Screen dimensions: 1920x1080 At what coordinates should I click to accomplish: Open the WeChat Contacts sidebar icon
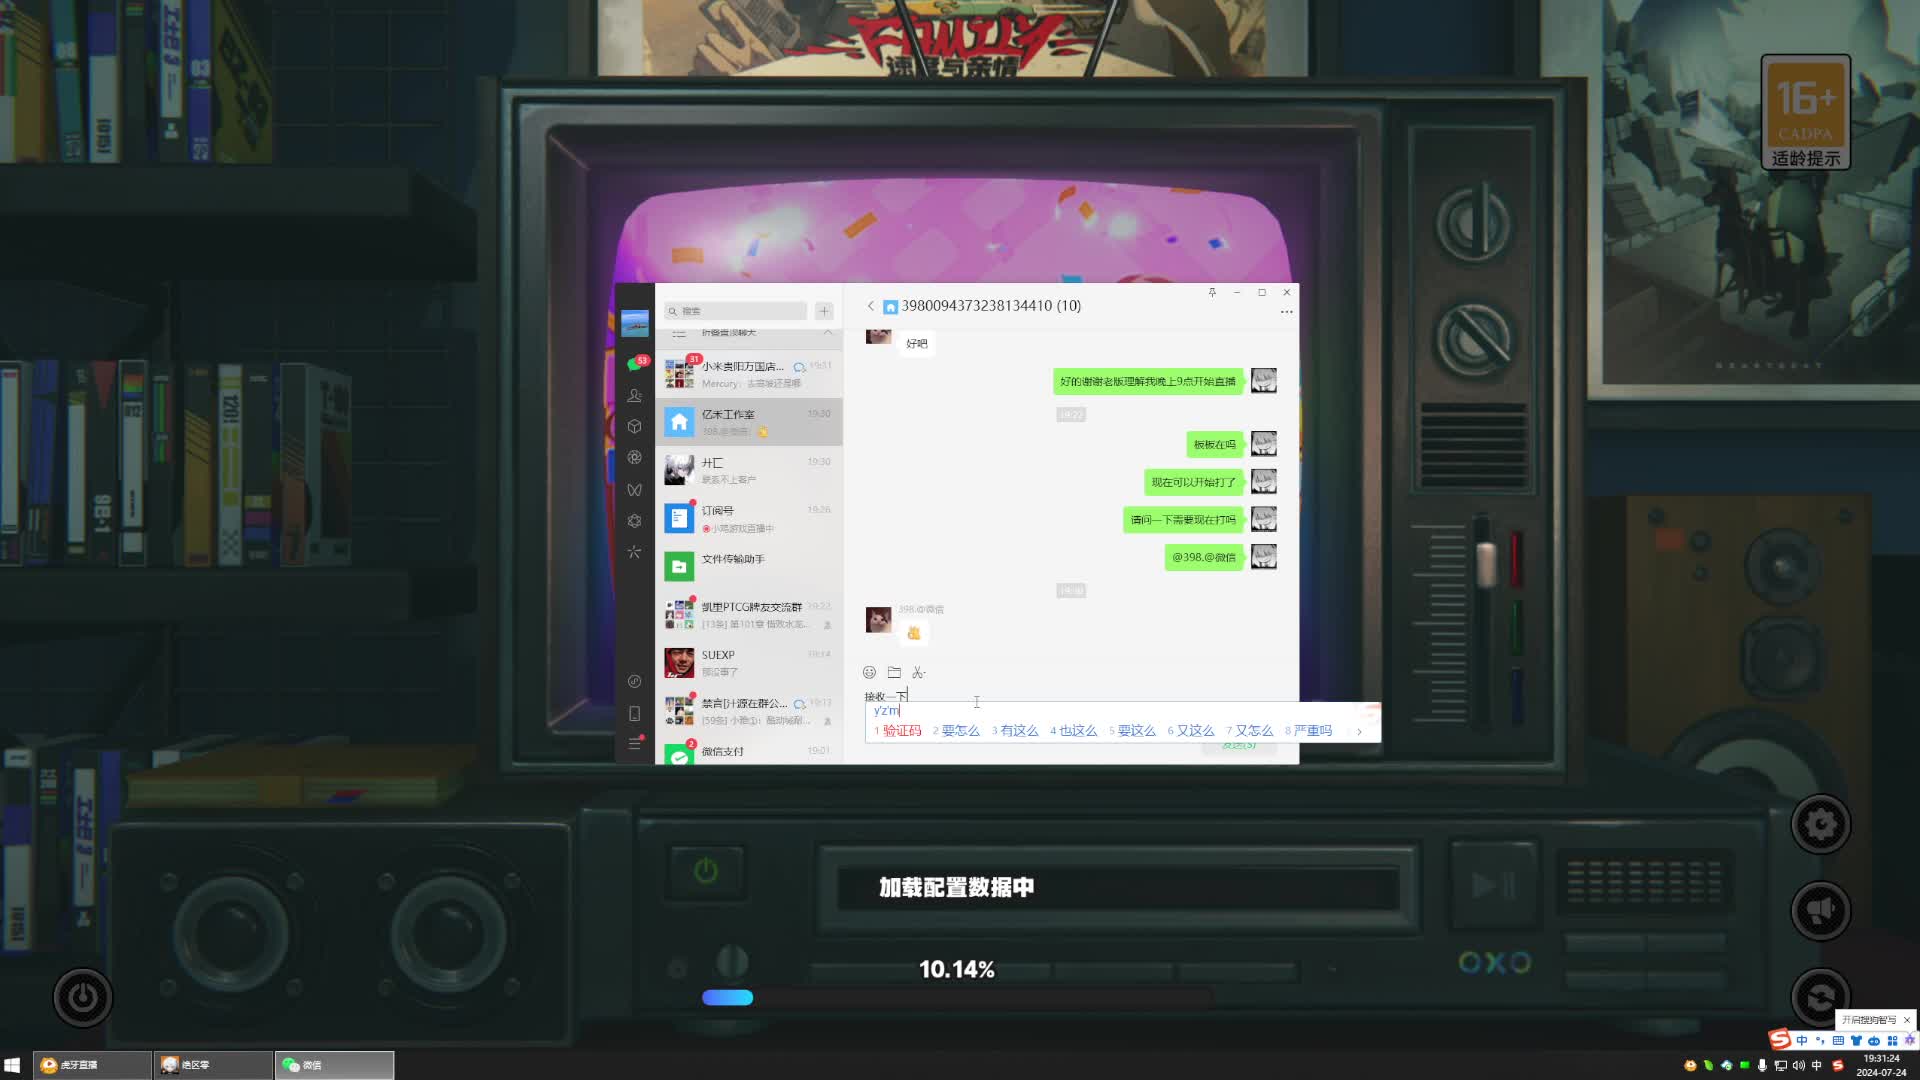634,396
